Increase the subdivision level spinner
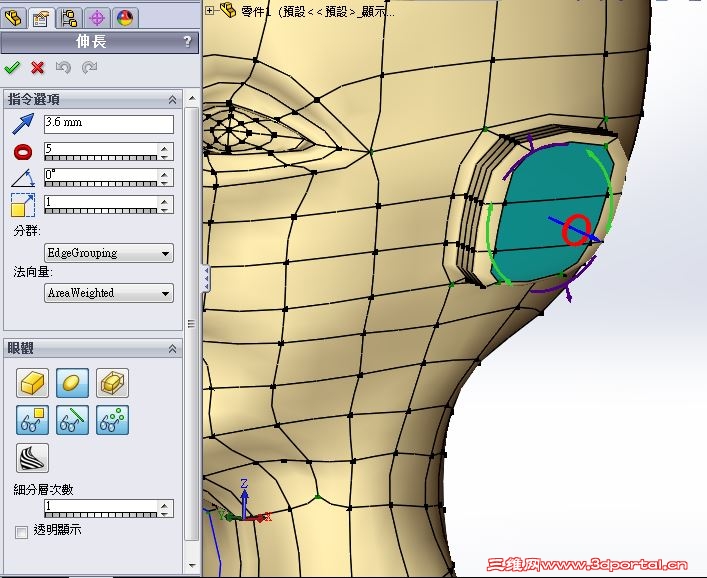Image resolution: width=707 pixels, height=578 pixels. [165, 505]
